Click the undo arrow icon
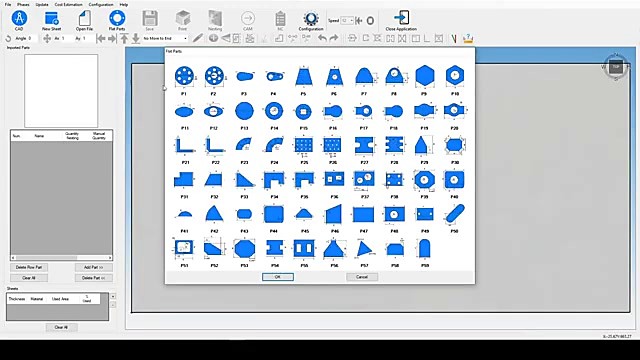640x360 pixels. tap(322, 38)
